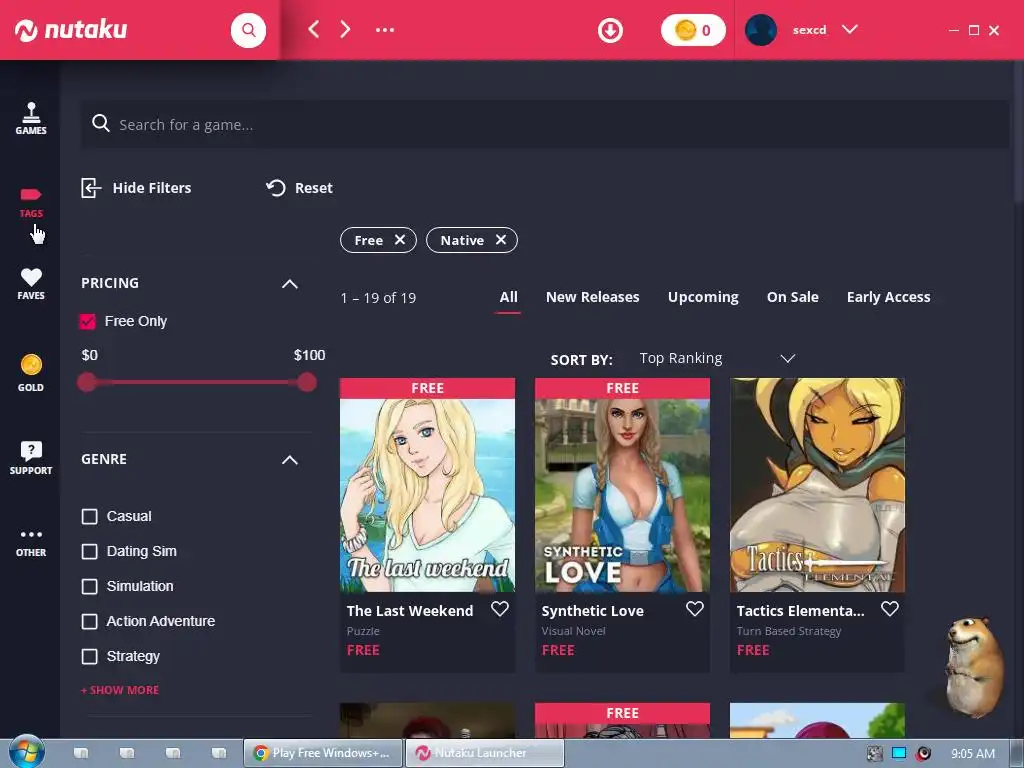
Task: Open the Other menu in sidebar
Action: [x=31, y=543]
